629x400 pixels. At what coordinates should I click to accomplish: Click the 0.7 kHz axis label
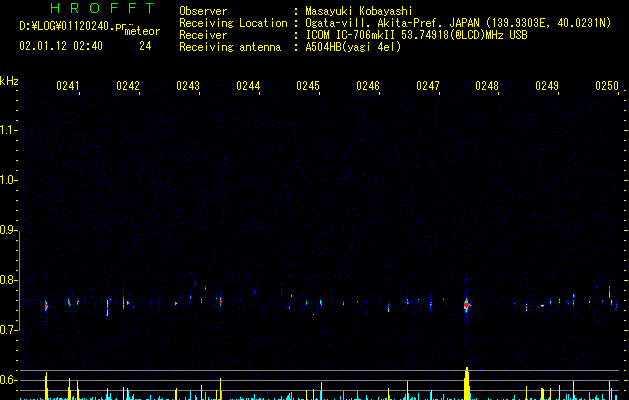coord(8,330)
